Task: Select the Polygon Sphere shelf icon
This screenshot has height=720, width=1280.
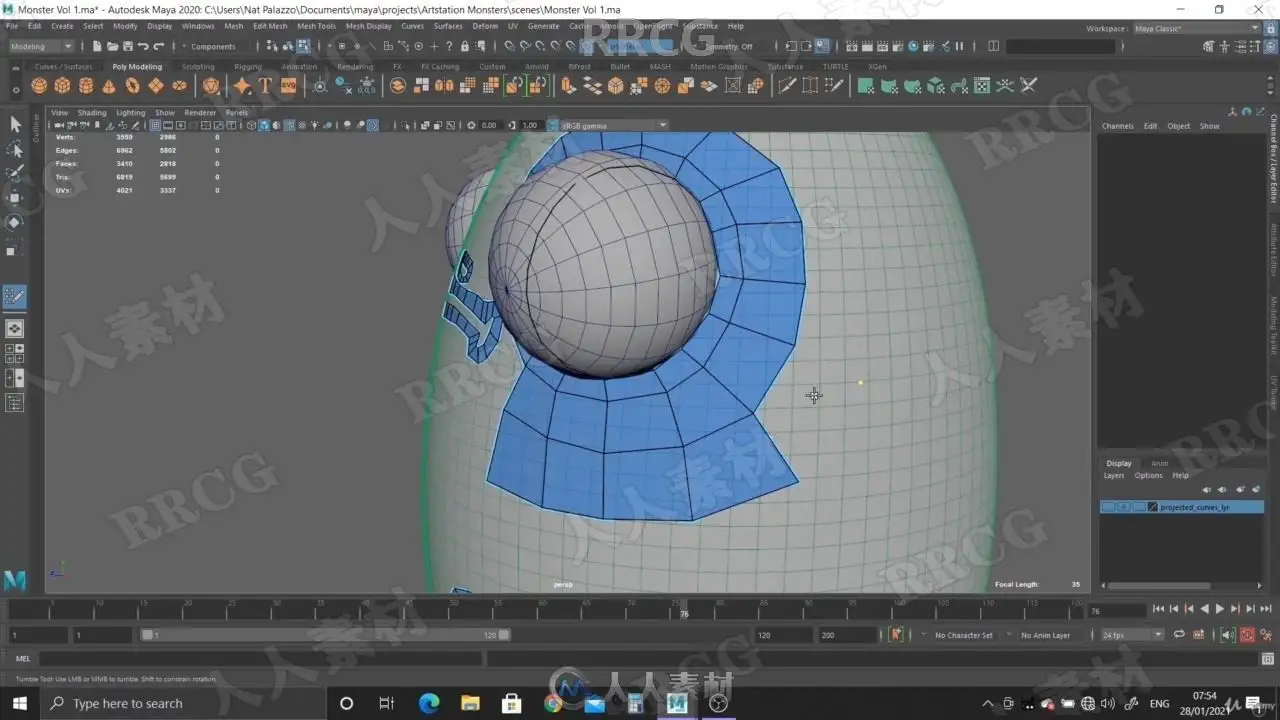Action: pos(39,86)
